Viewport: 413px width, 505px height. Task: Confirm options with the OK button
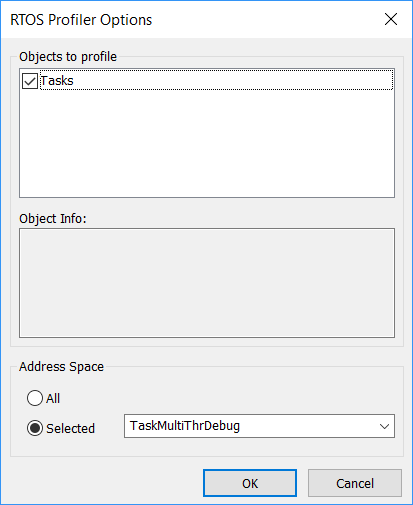(x=250, y=483)
